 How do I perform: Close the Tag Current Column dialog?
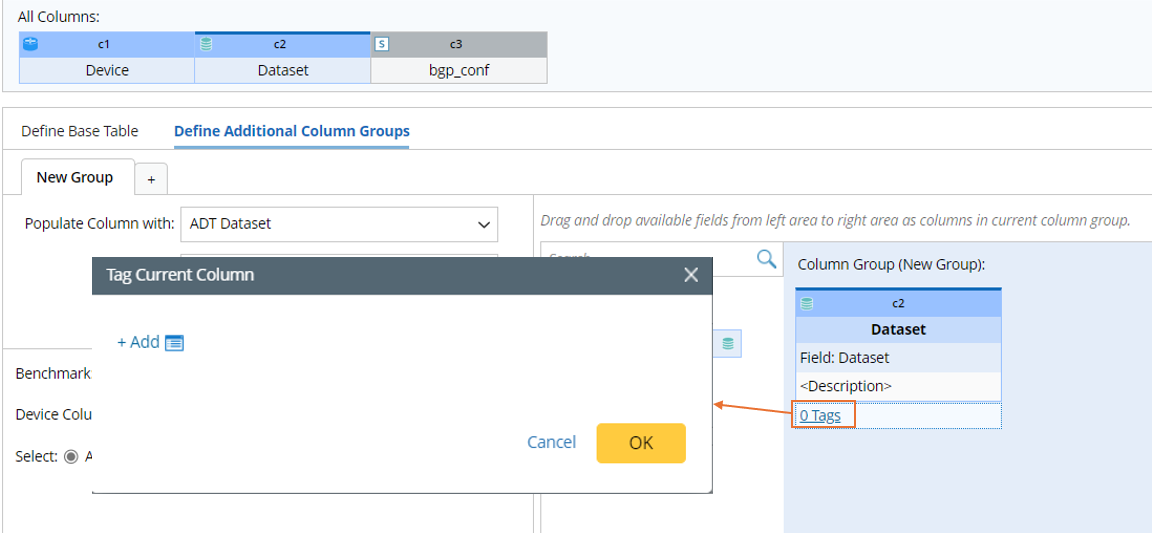pyautogui.click(x=691, y=275)
